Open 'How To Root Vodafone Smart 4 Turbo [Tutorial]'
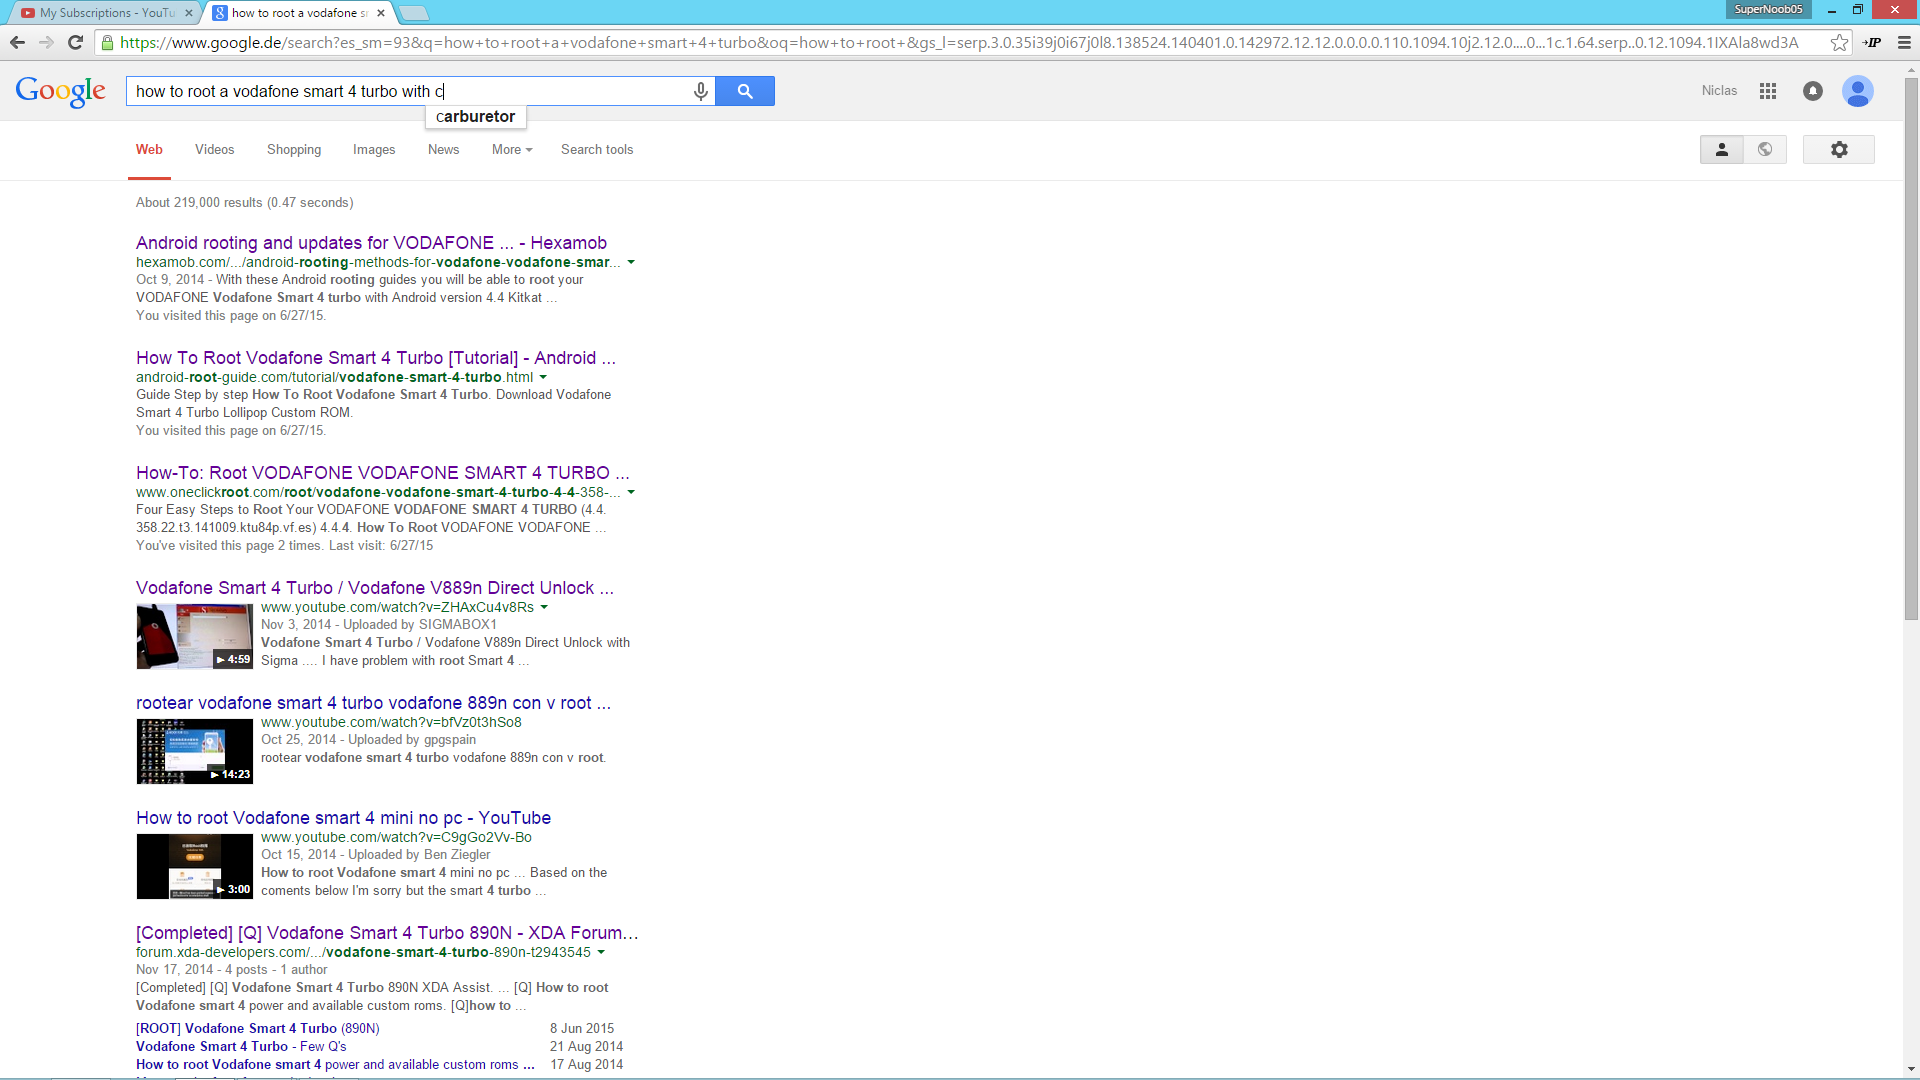The image size is (1920, 1080). [376, 358]
